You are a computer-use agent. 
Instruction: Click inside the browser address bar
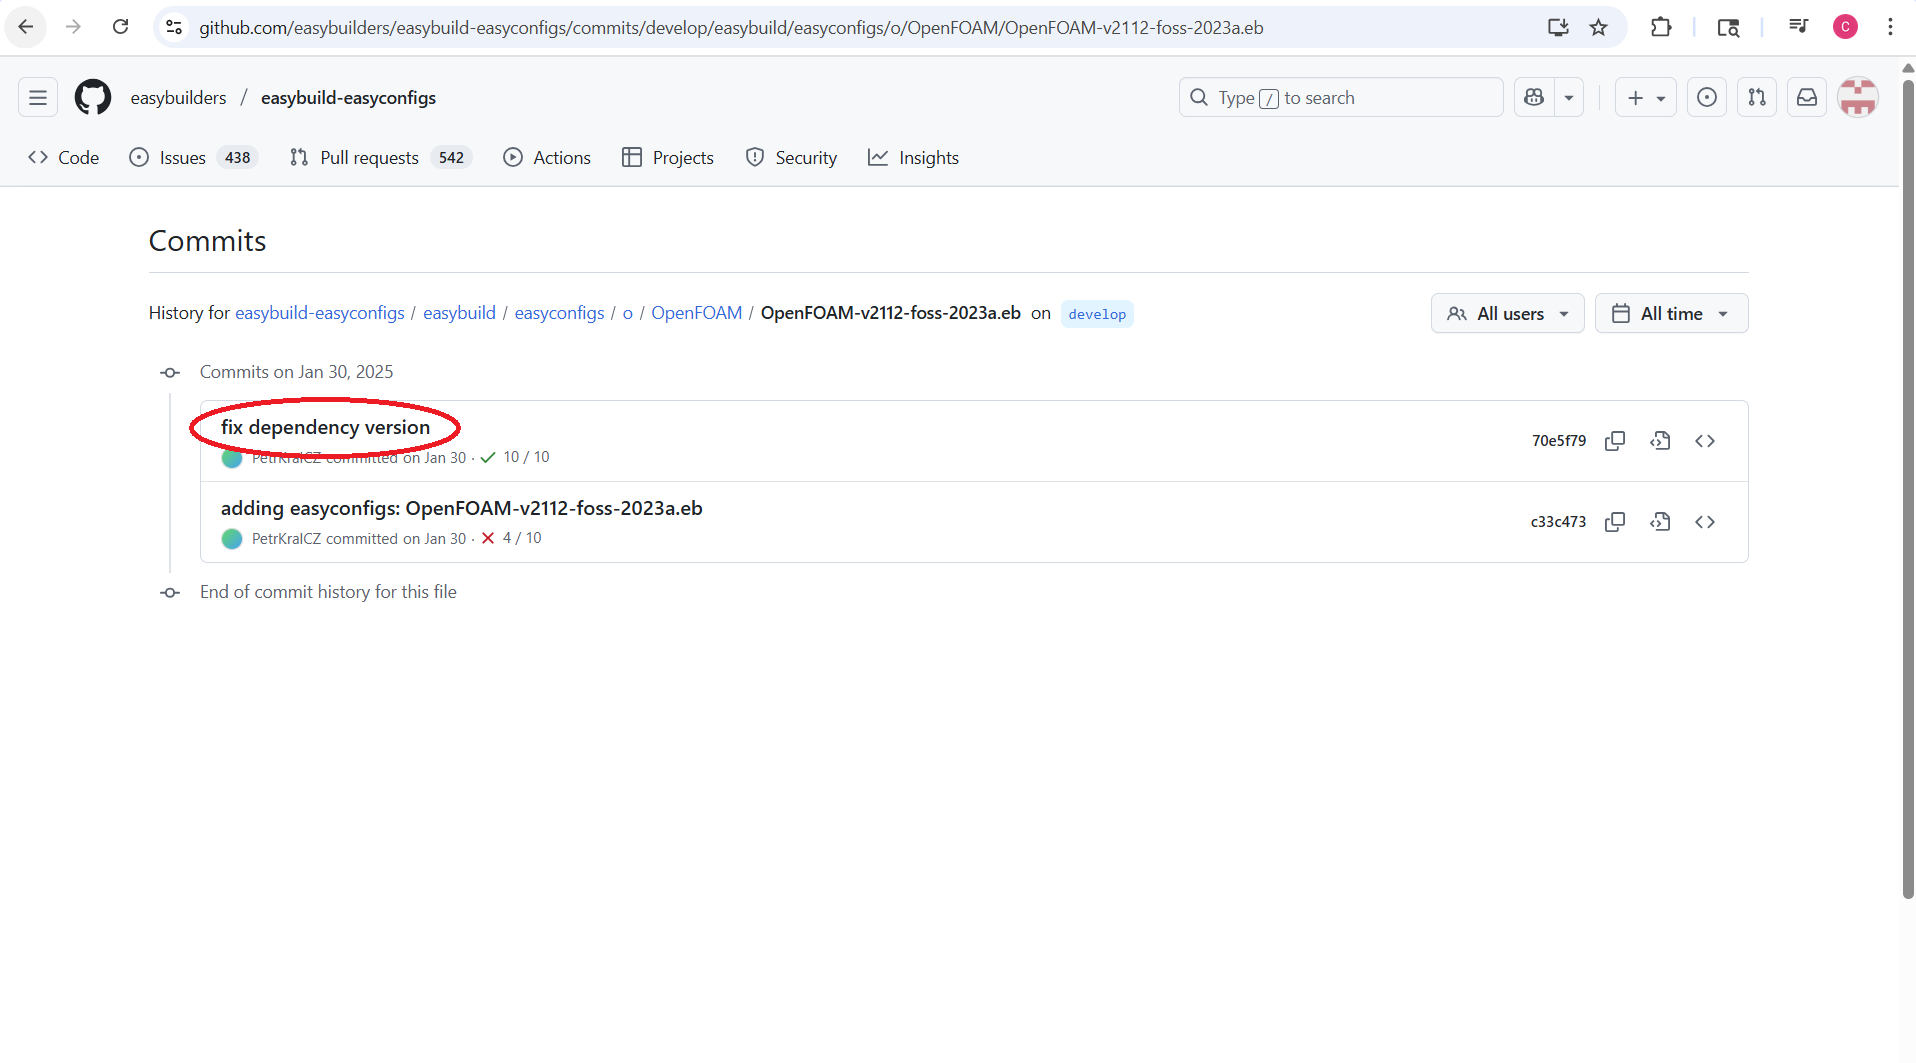pos(700,27)
